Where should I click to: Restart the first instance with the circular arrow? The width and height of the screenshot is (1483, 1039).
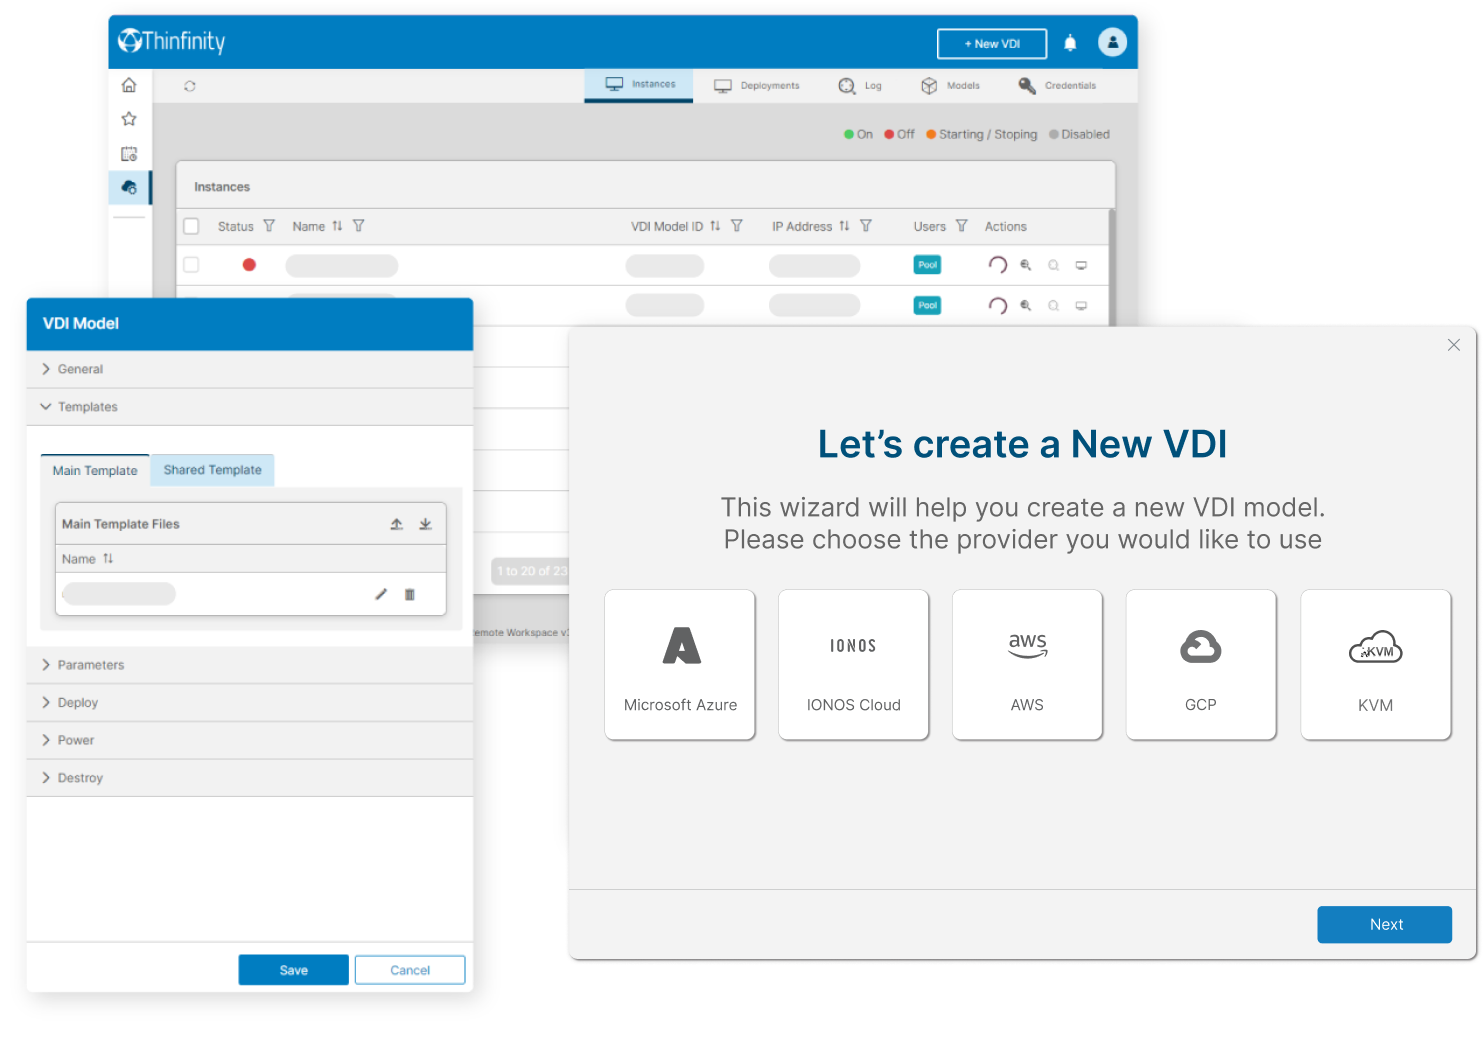(997, 265)
